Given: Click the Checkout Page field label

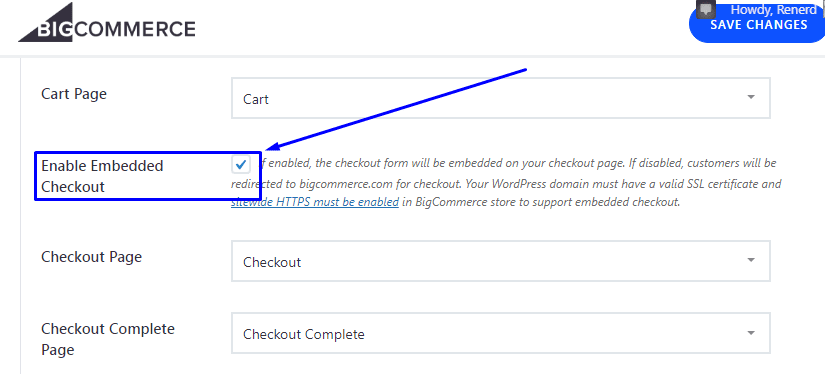Looking at the screenshot, I should (92, 257).
